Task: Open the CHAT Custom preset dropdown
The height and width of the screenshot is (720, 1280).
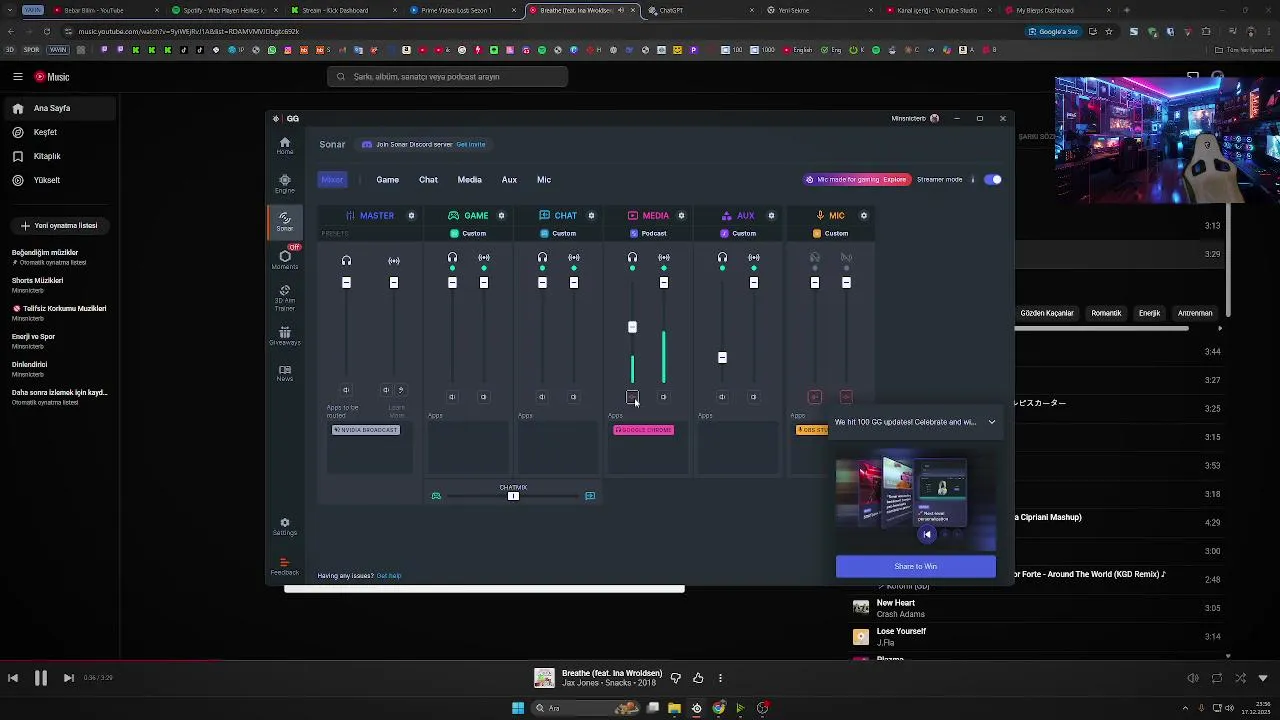Action: point(558,234)
